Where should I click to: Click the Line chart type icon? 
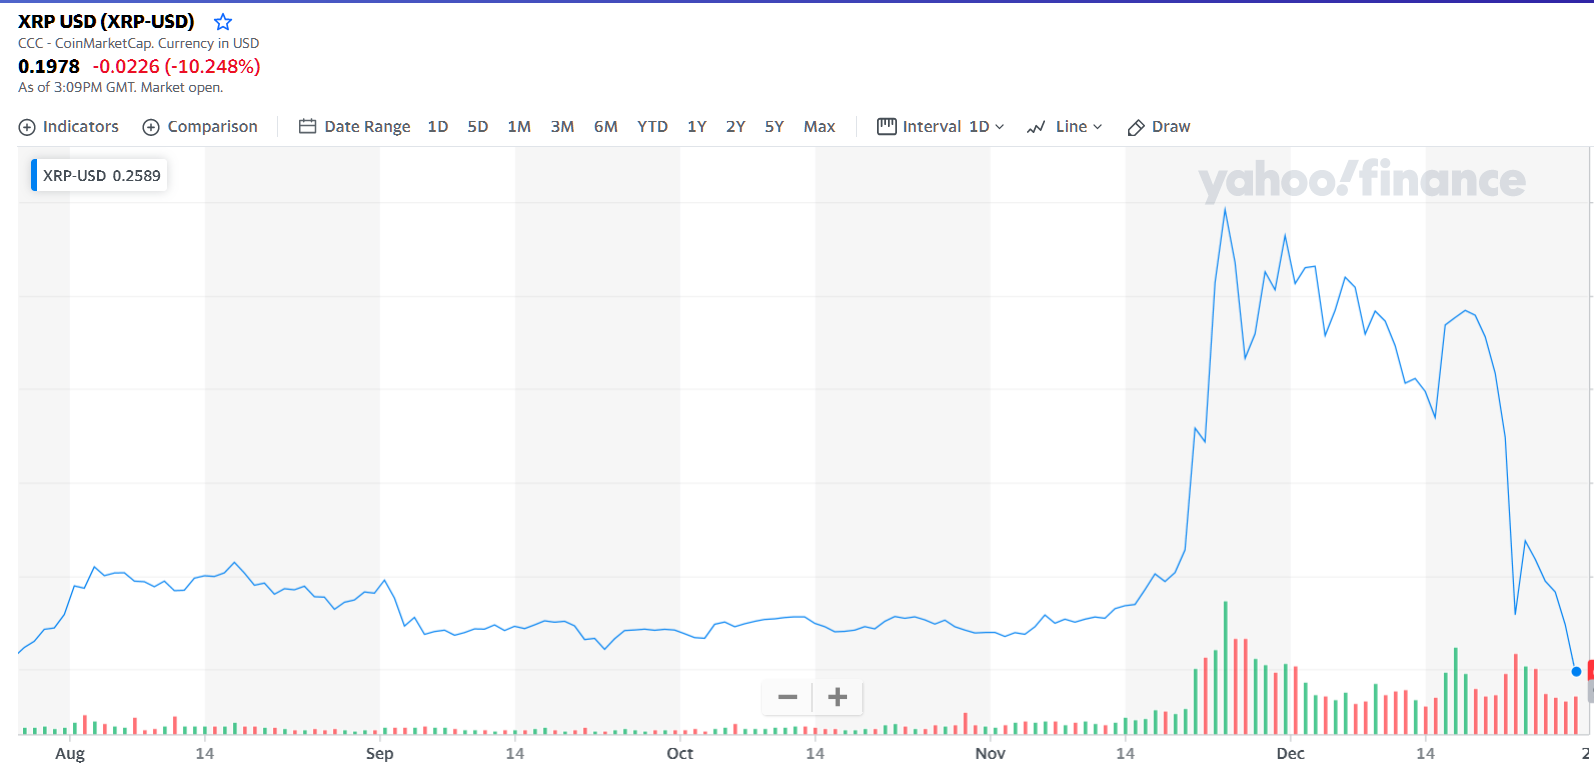(x=1036, y=127)
